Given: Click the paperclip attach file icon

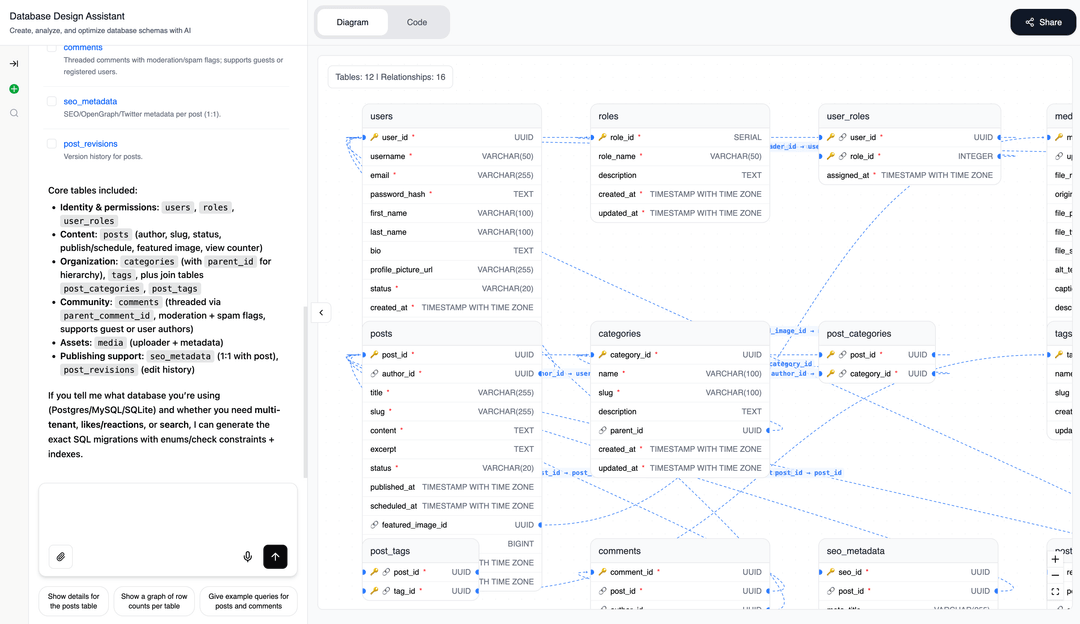Looking at the screenshot, I should (x=61, y=557).
